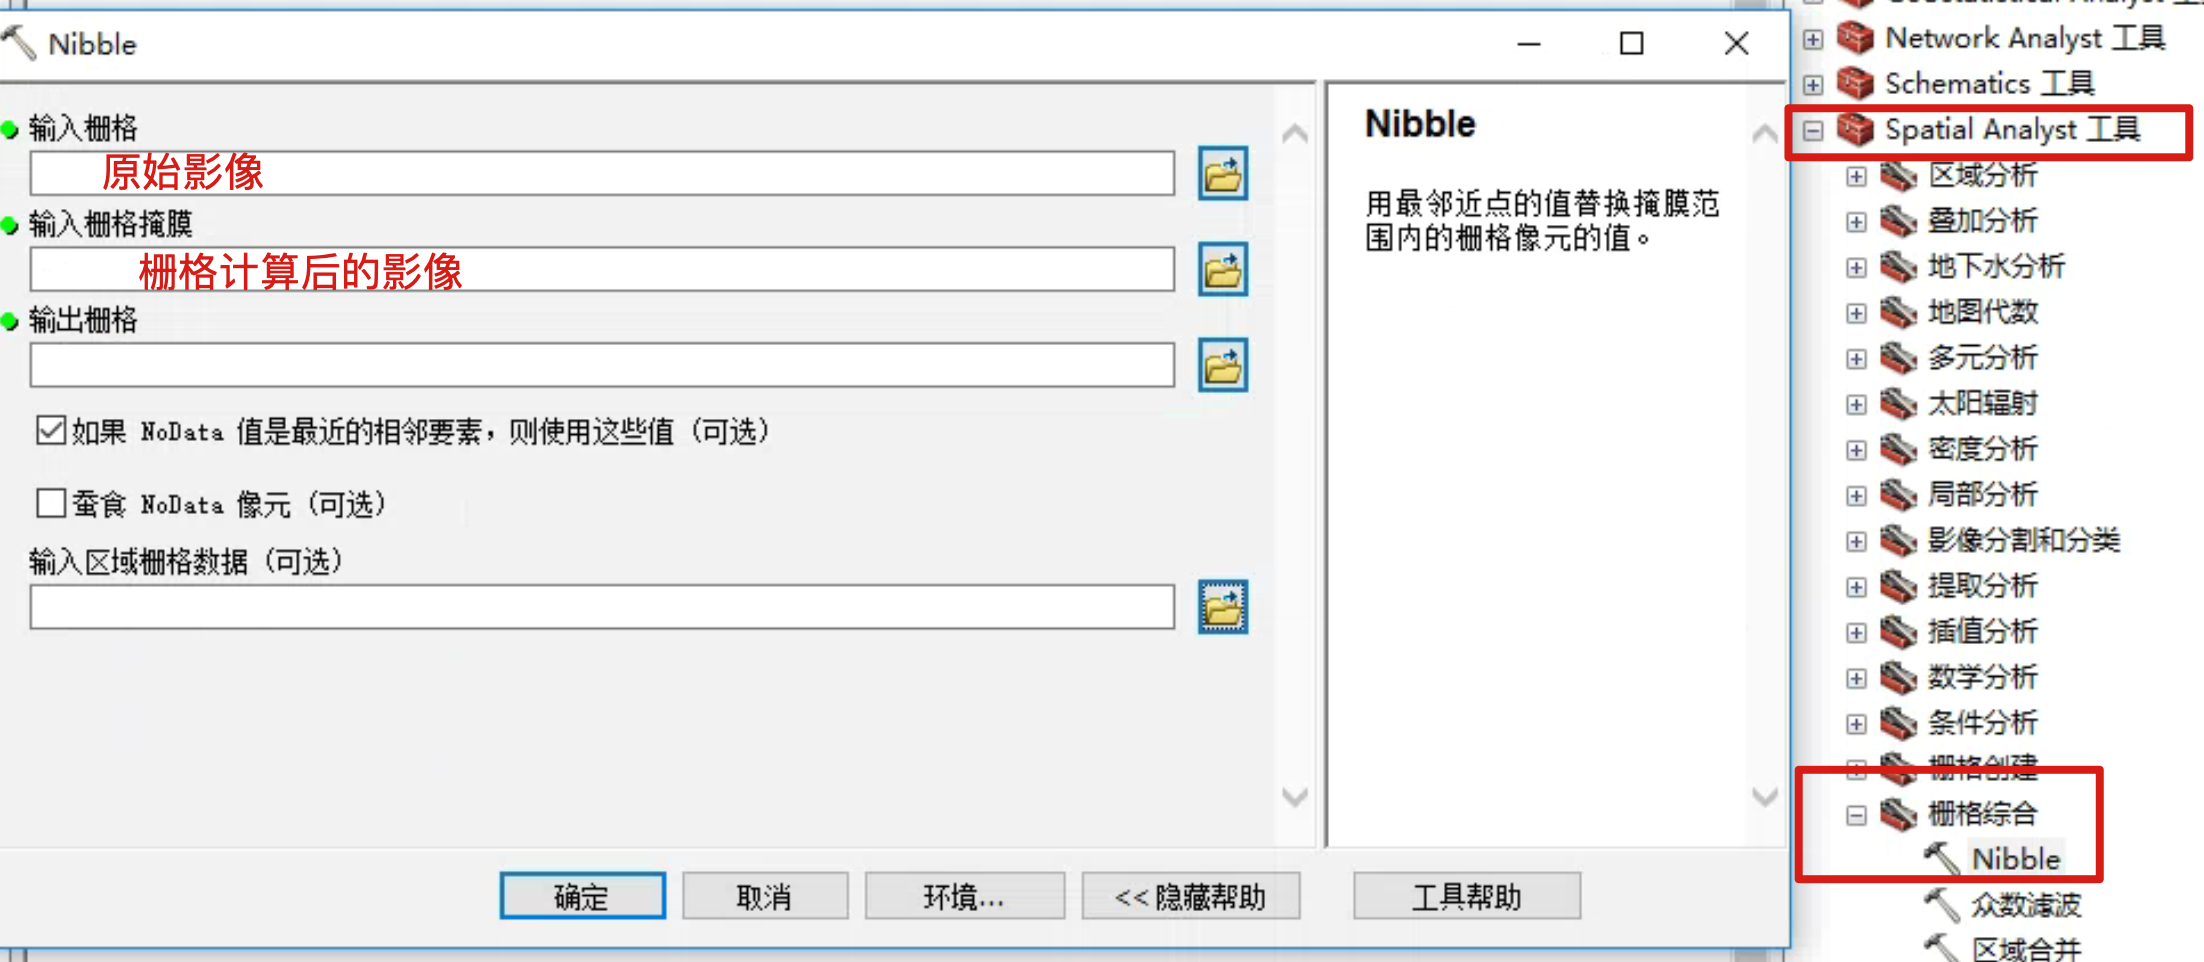Click the 众数滤波 tool hammer icon
This screenshot has width=2204, height=962.
point(1941,904)
